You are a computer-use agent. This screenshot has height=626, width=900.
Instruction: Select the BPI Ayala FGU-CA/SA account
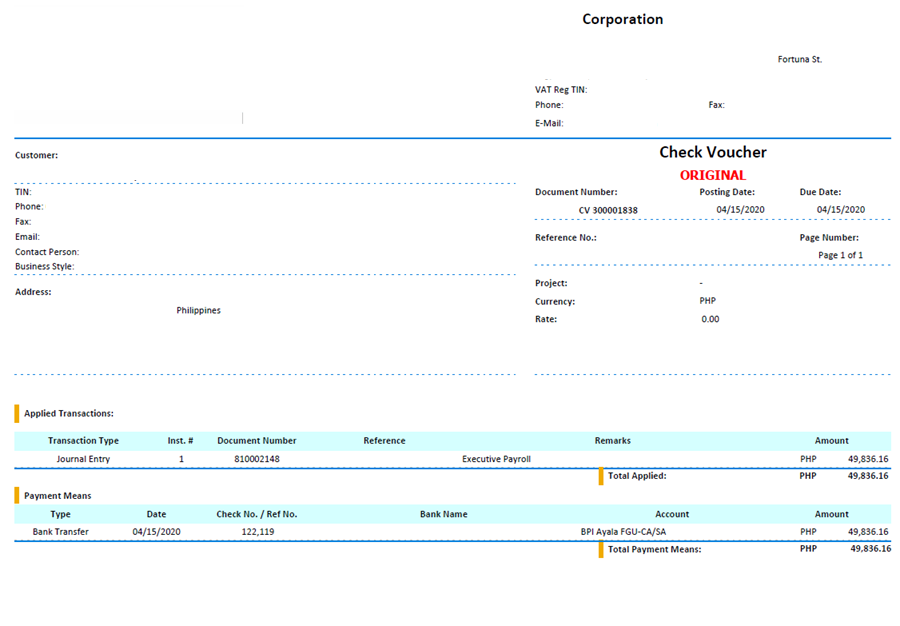[x=623, y=532]
